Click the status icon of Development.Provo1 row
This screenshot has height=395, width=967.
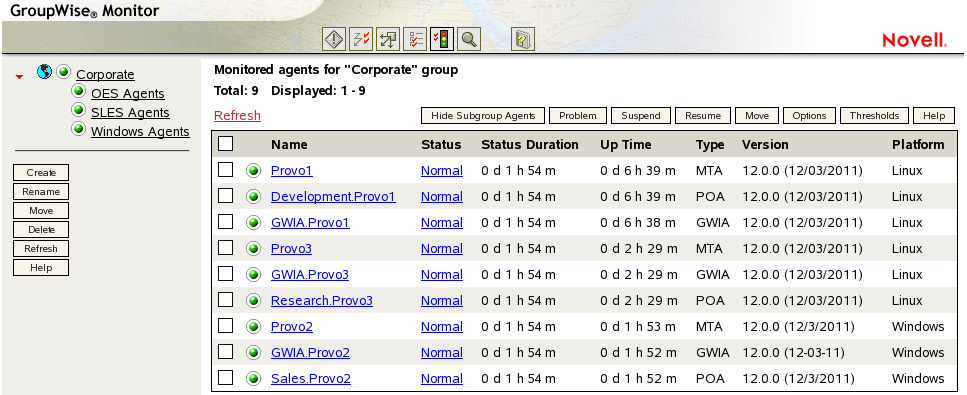tap(253, 196)
